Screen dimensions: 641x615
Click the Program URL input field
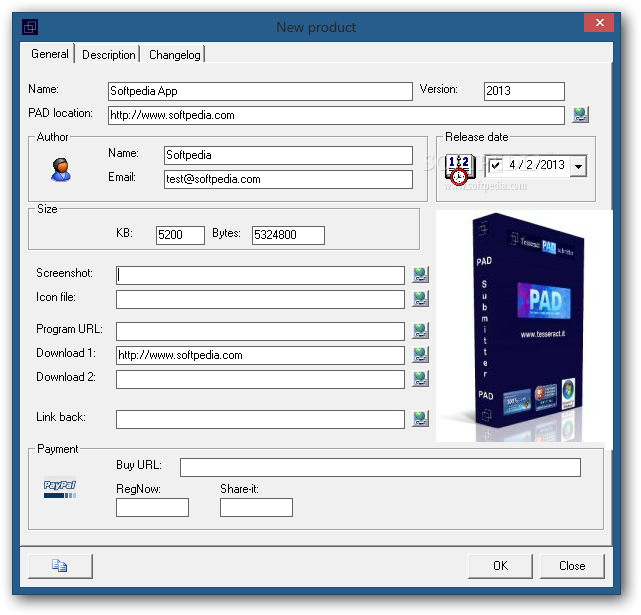[260, 331]
